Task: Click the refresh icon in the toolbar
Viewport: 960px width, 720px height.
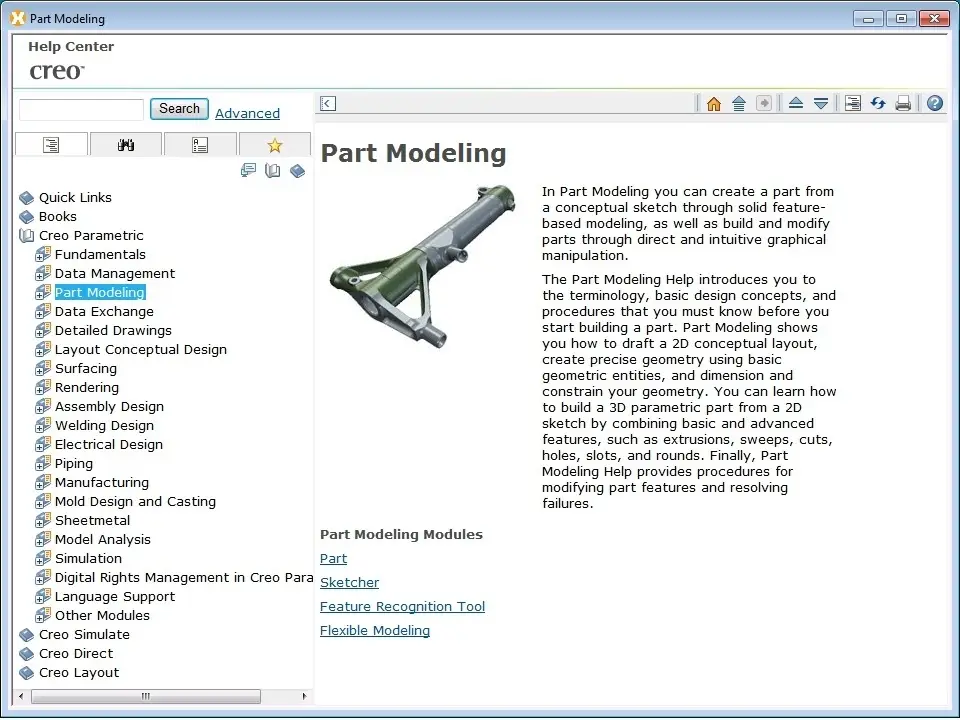Action: (x=878, y=103)
